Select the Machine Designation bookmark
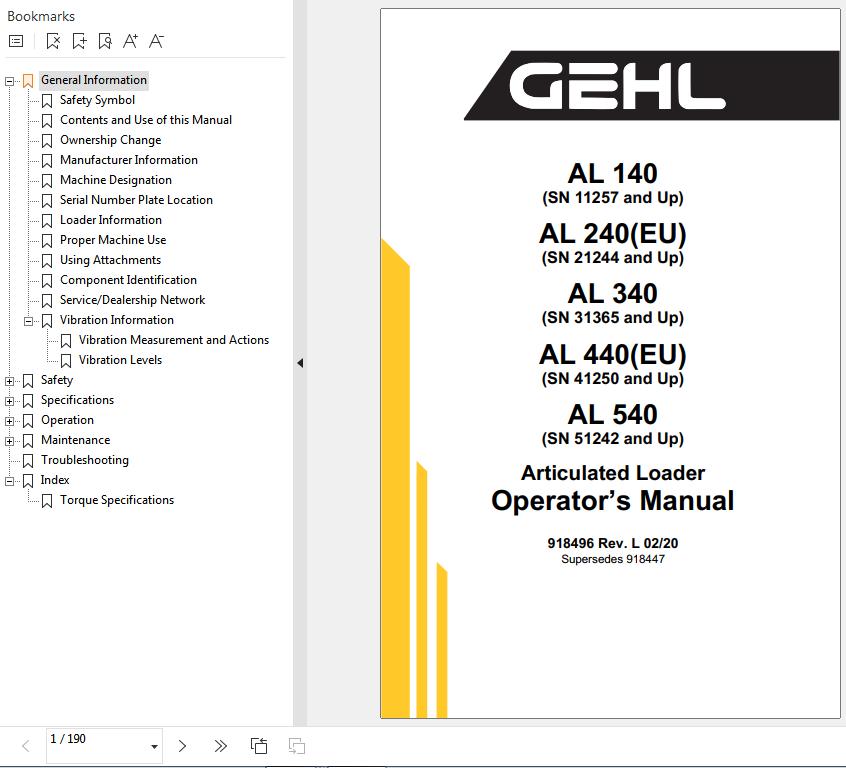The image size is (846, 768). click(116, 180)
